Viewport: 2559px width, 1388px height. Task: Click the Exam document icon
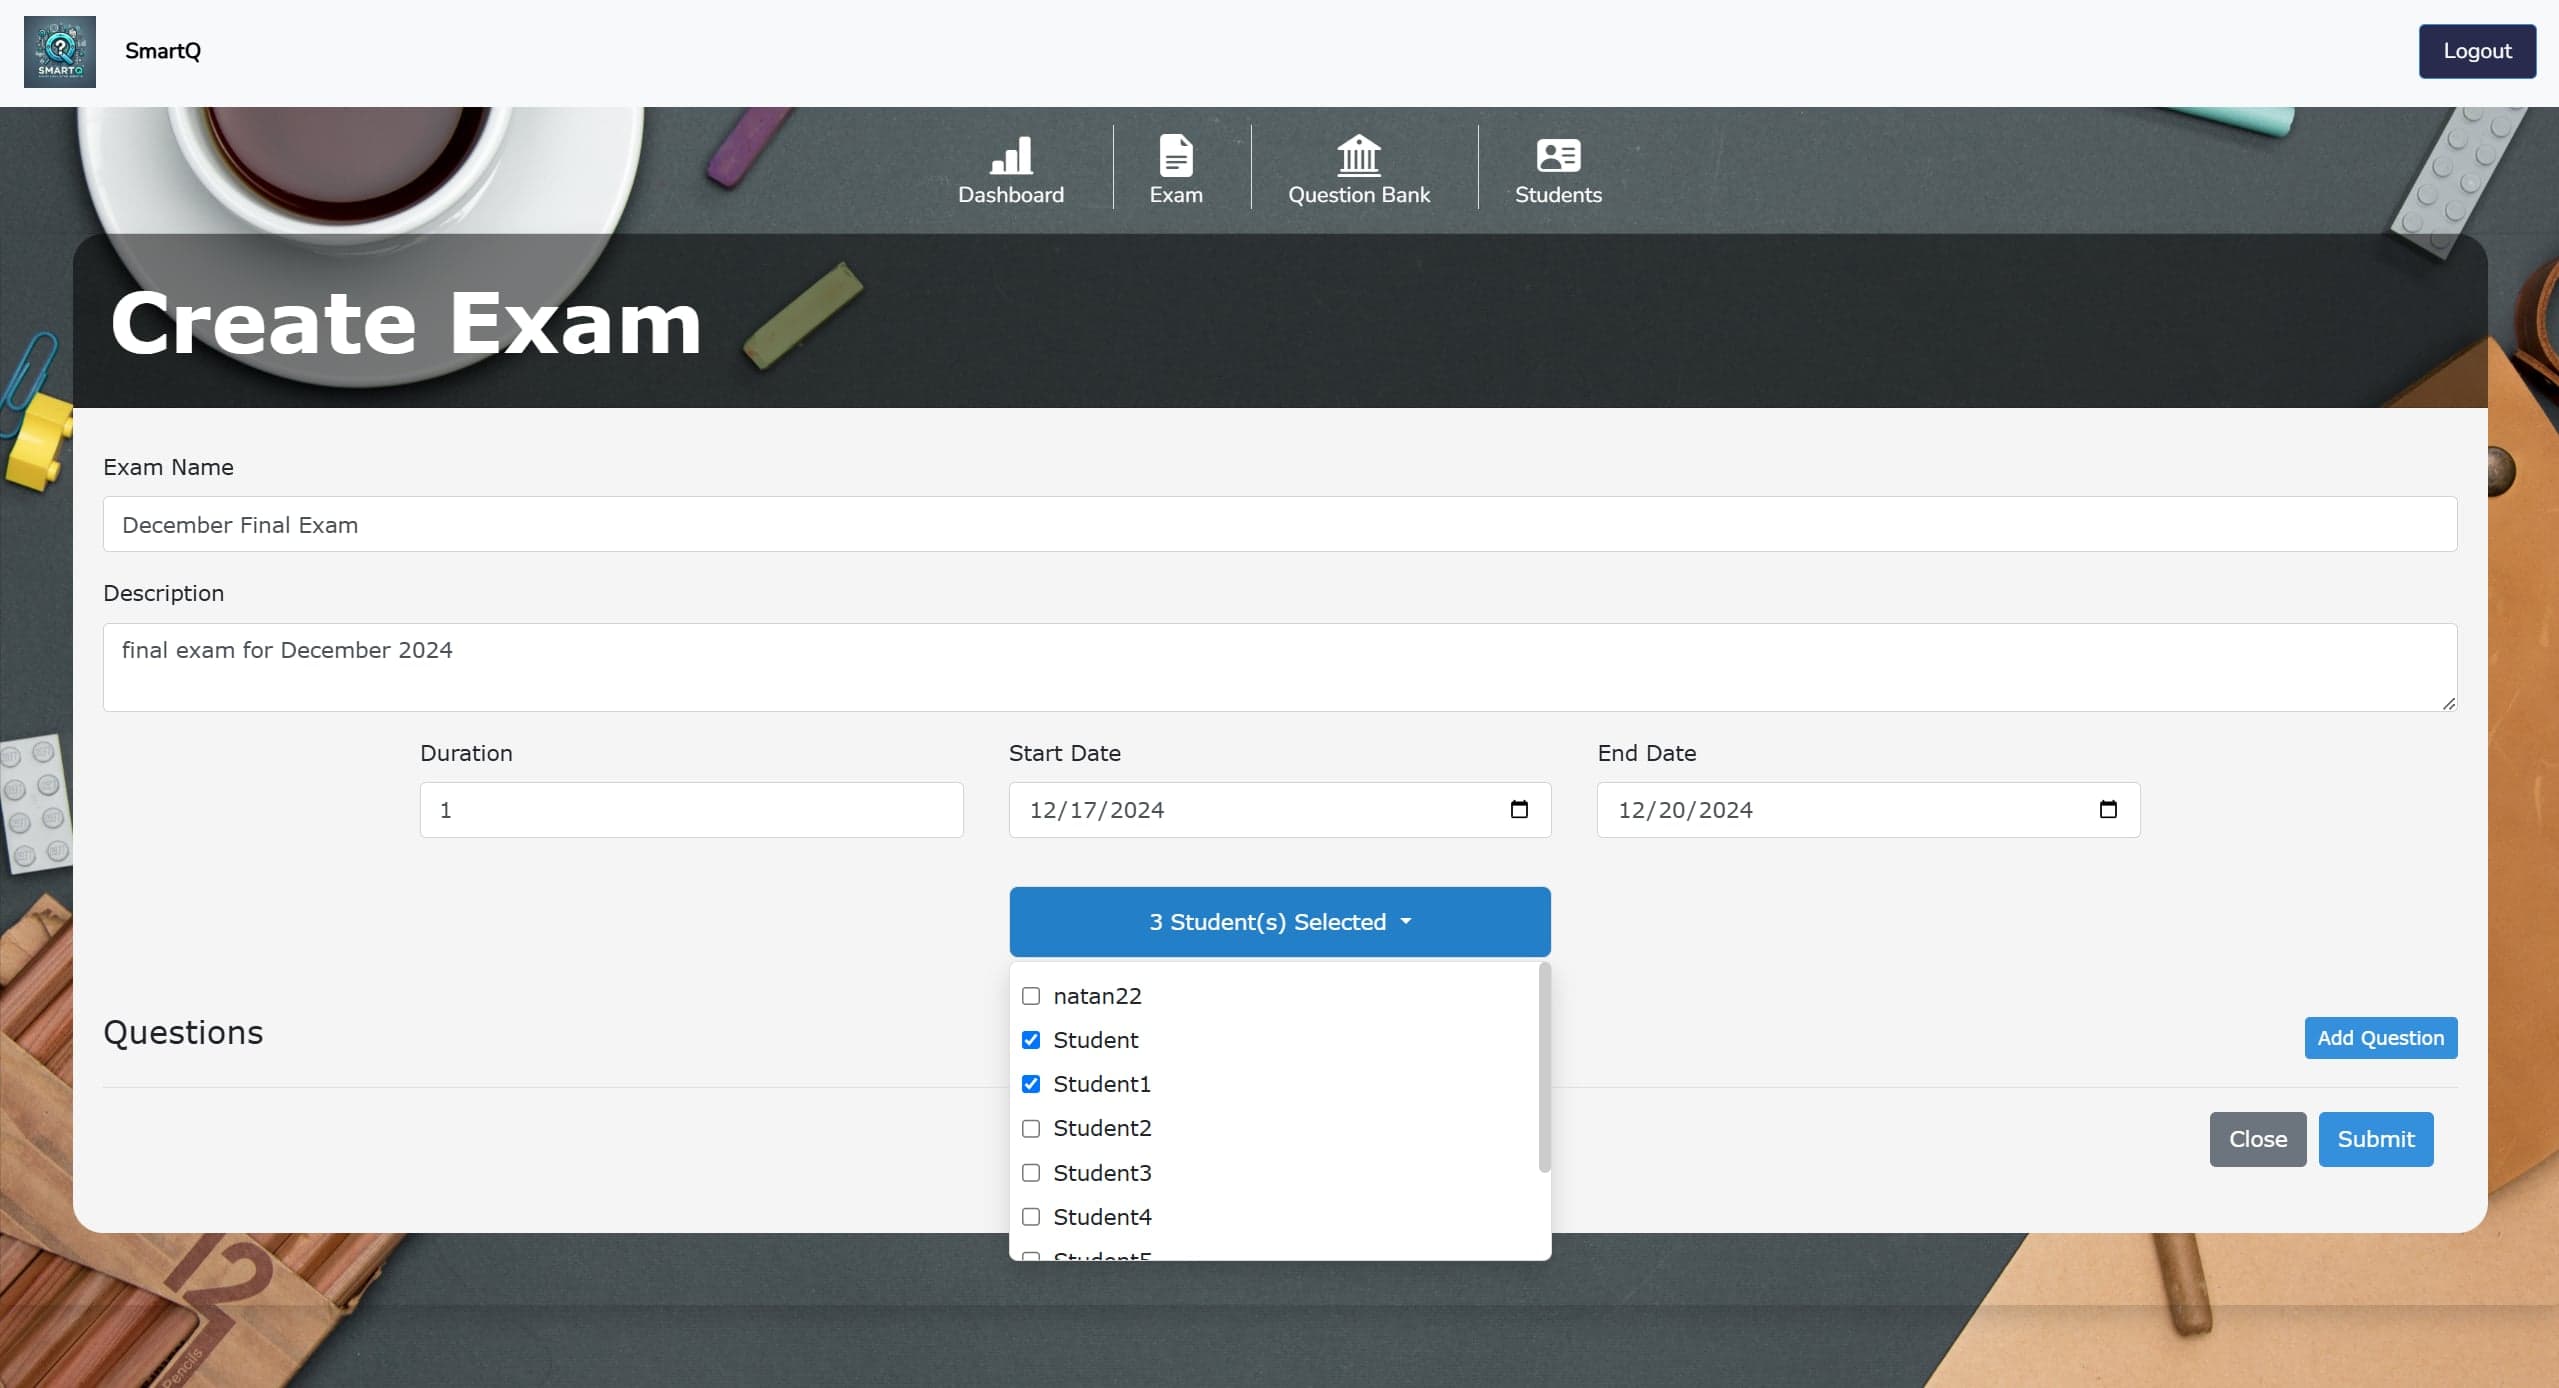pyautogui.click(x=1176, y=156)
